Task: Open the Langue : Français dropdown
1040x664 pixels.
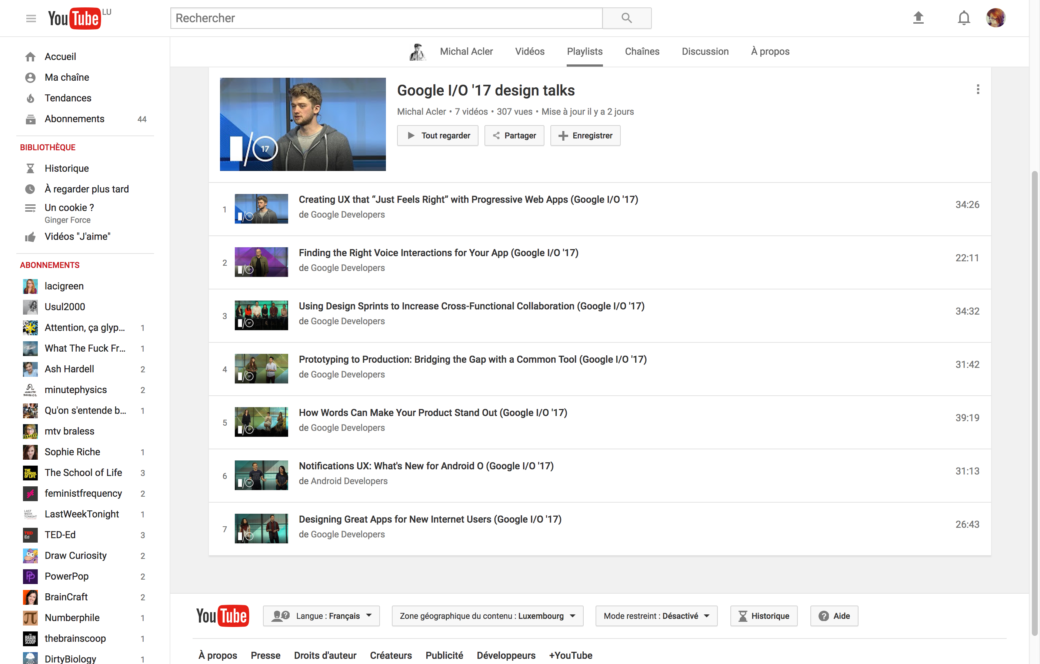Action: [x=321, y=616]
